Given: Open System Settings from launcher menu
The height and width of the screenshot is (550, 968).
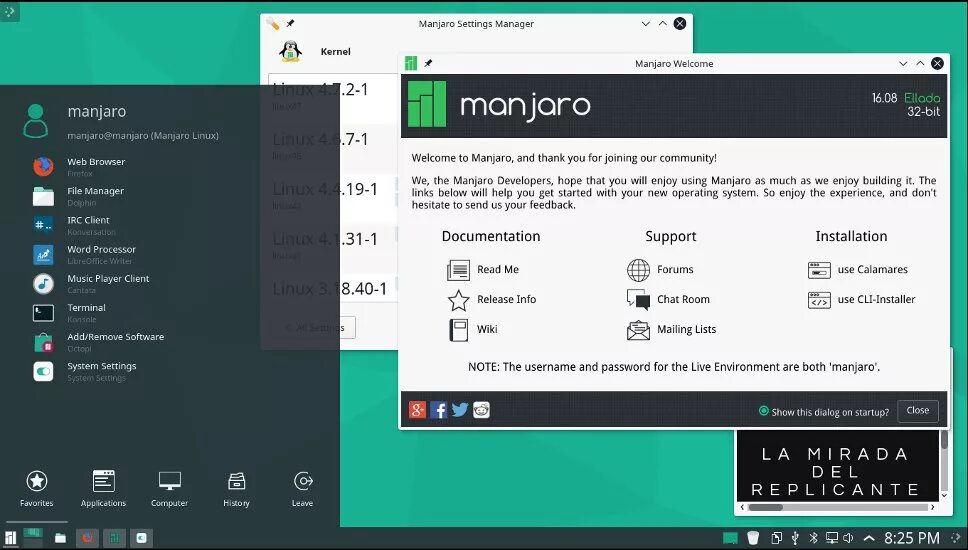Looking at the screenshot, I should pos(84,371).
